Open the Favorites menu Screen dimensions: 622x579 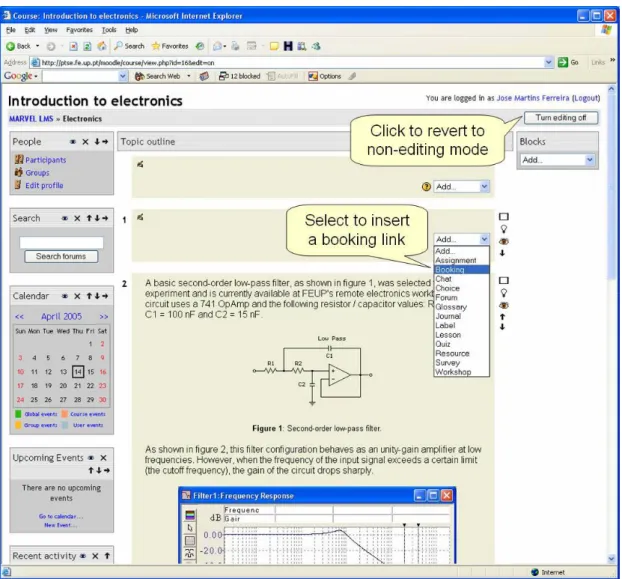point(79,30)
